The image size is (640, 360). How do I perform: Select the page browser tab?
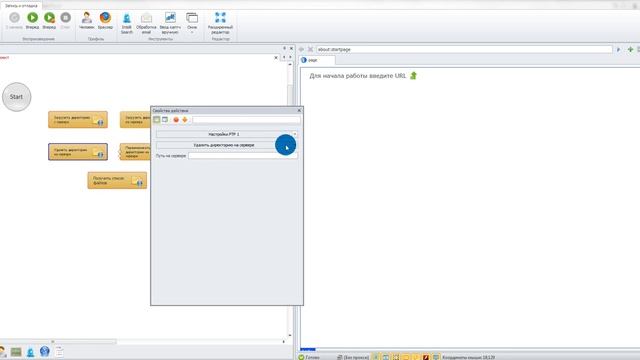318,60
